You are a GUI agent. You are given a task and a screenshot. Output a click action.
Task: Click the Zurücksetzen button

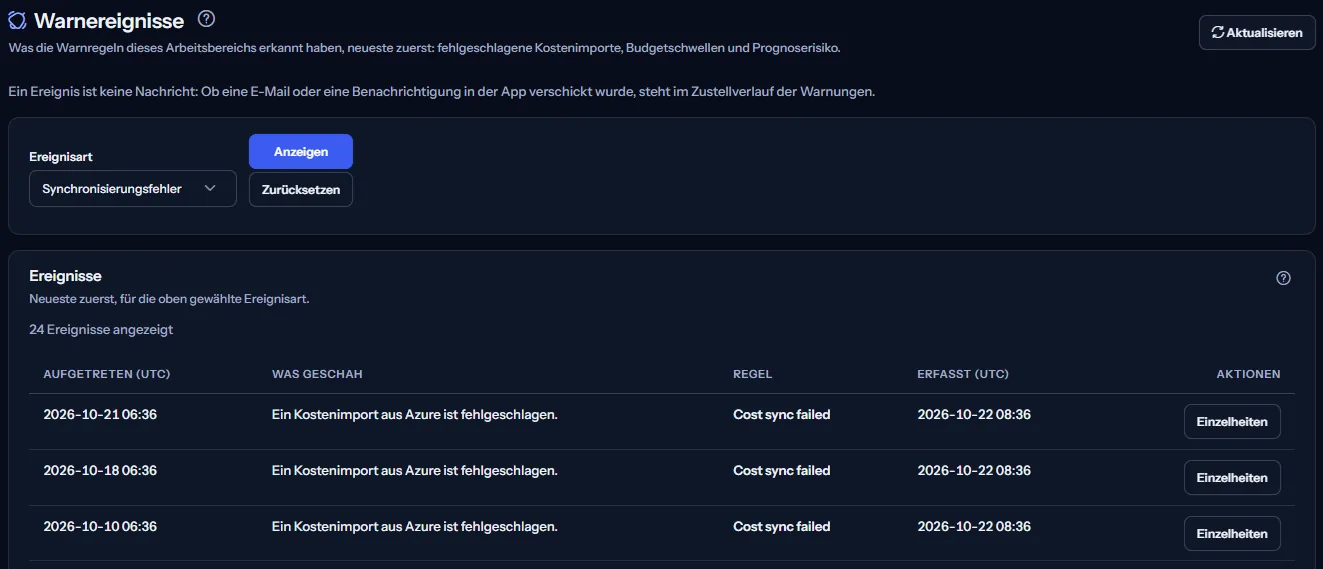tap(301, 189)
